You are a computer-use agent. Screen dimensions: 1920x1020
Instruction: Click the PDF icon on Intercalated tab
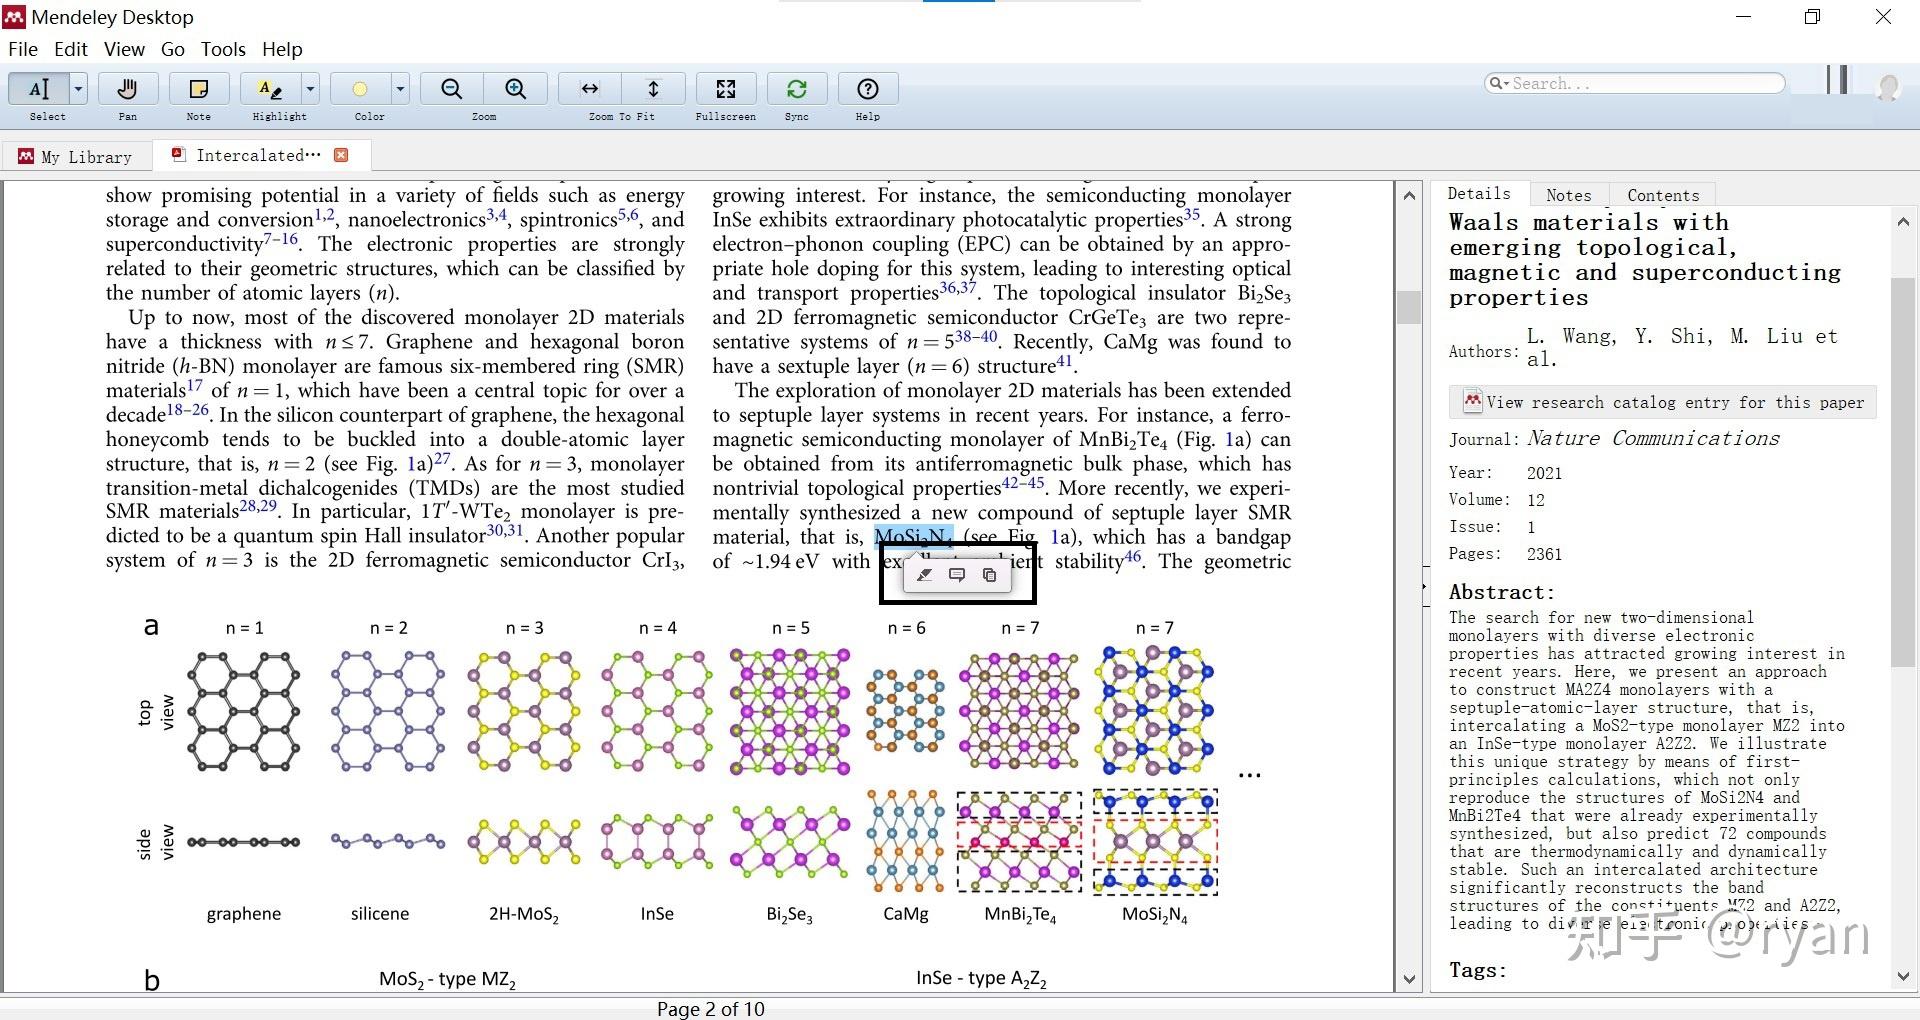178,154
